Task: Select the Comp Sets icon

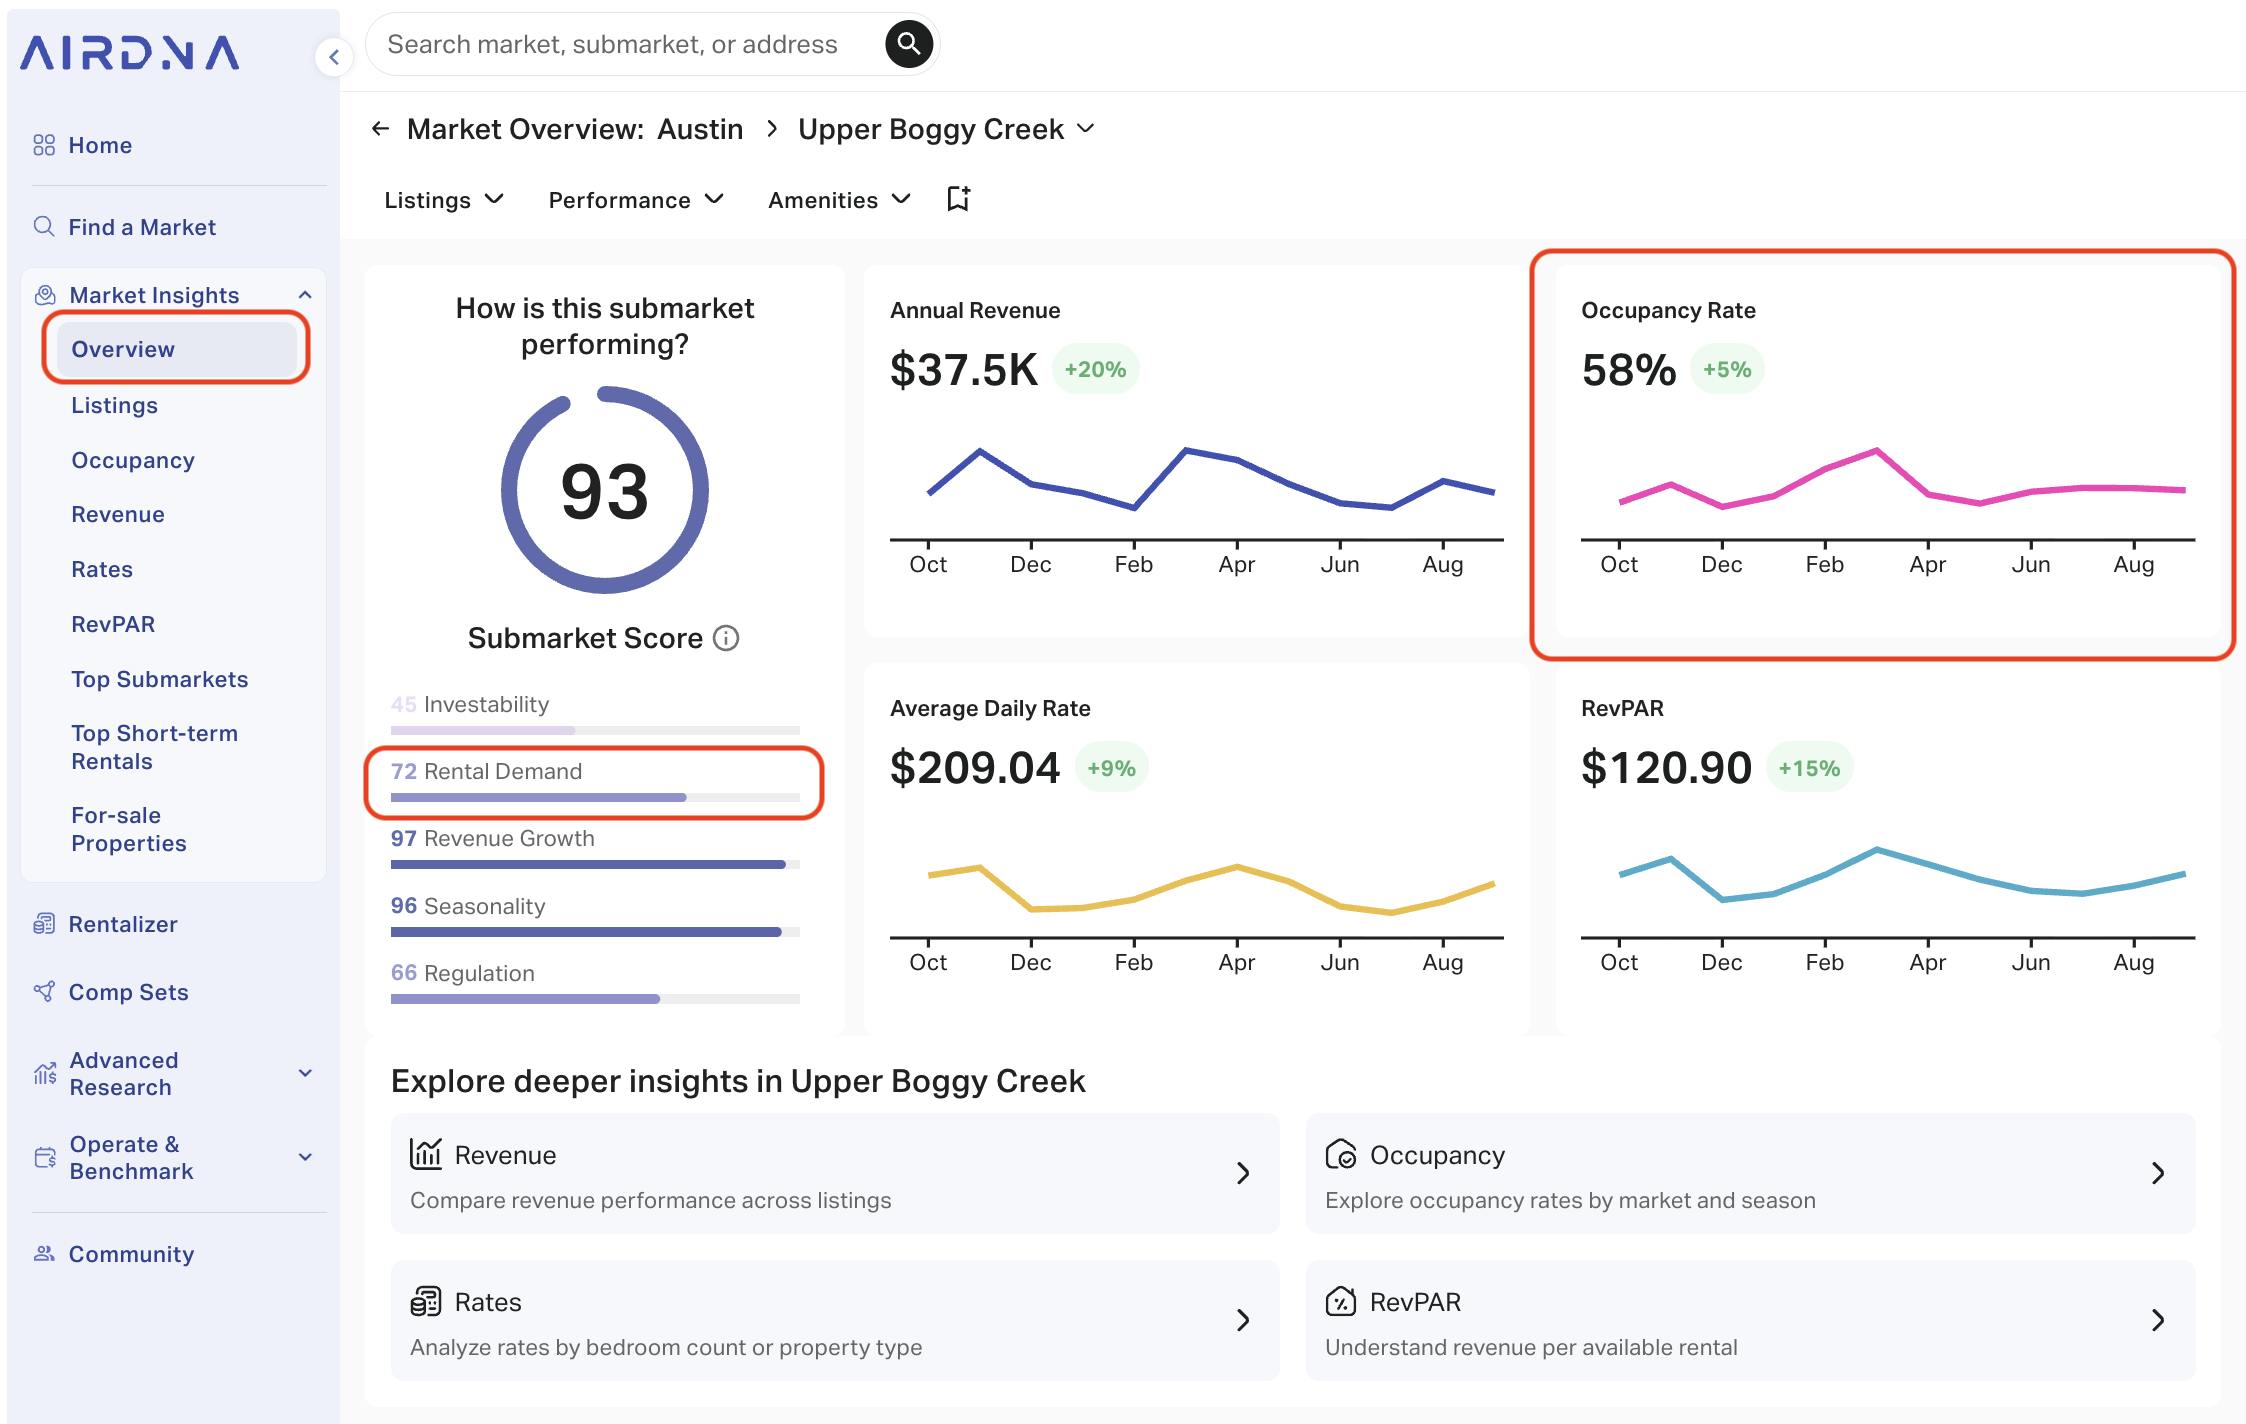Action: 44,992
